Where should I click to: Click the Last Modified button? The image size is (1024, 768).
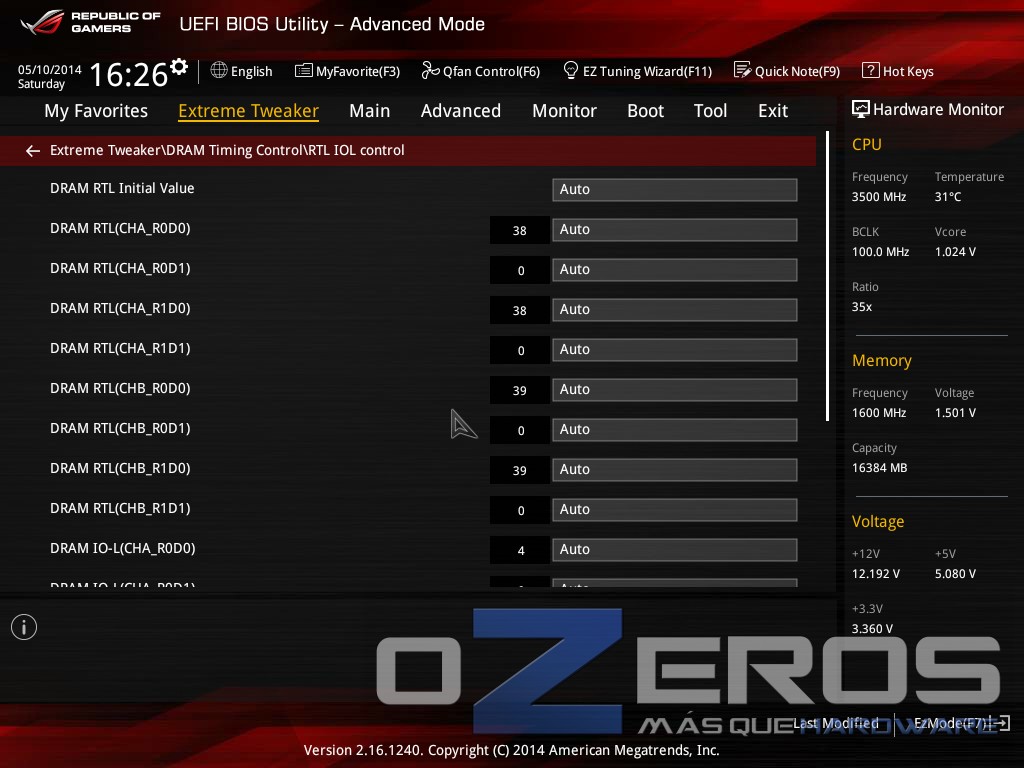pos(836,723)
